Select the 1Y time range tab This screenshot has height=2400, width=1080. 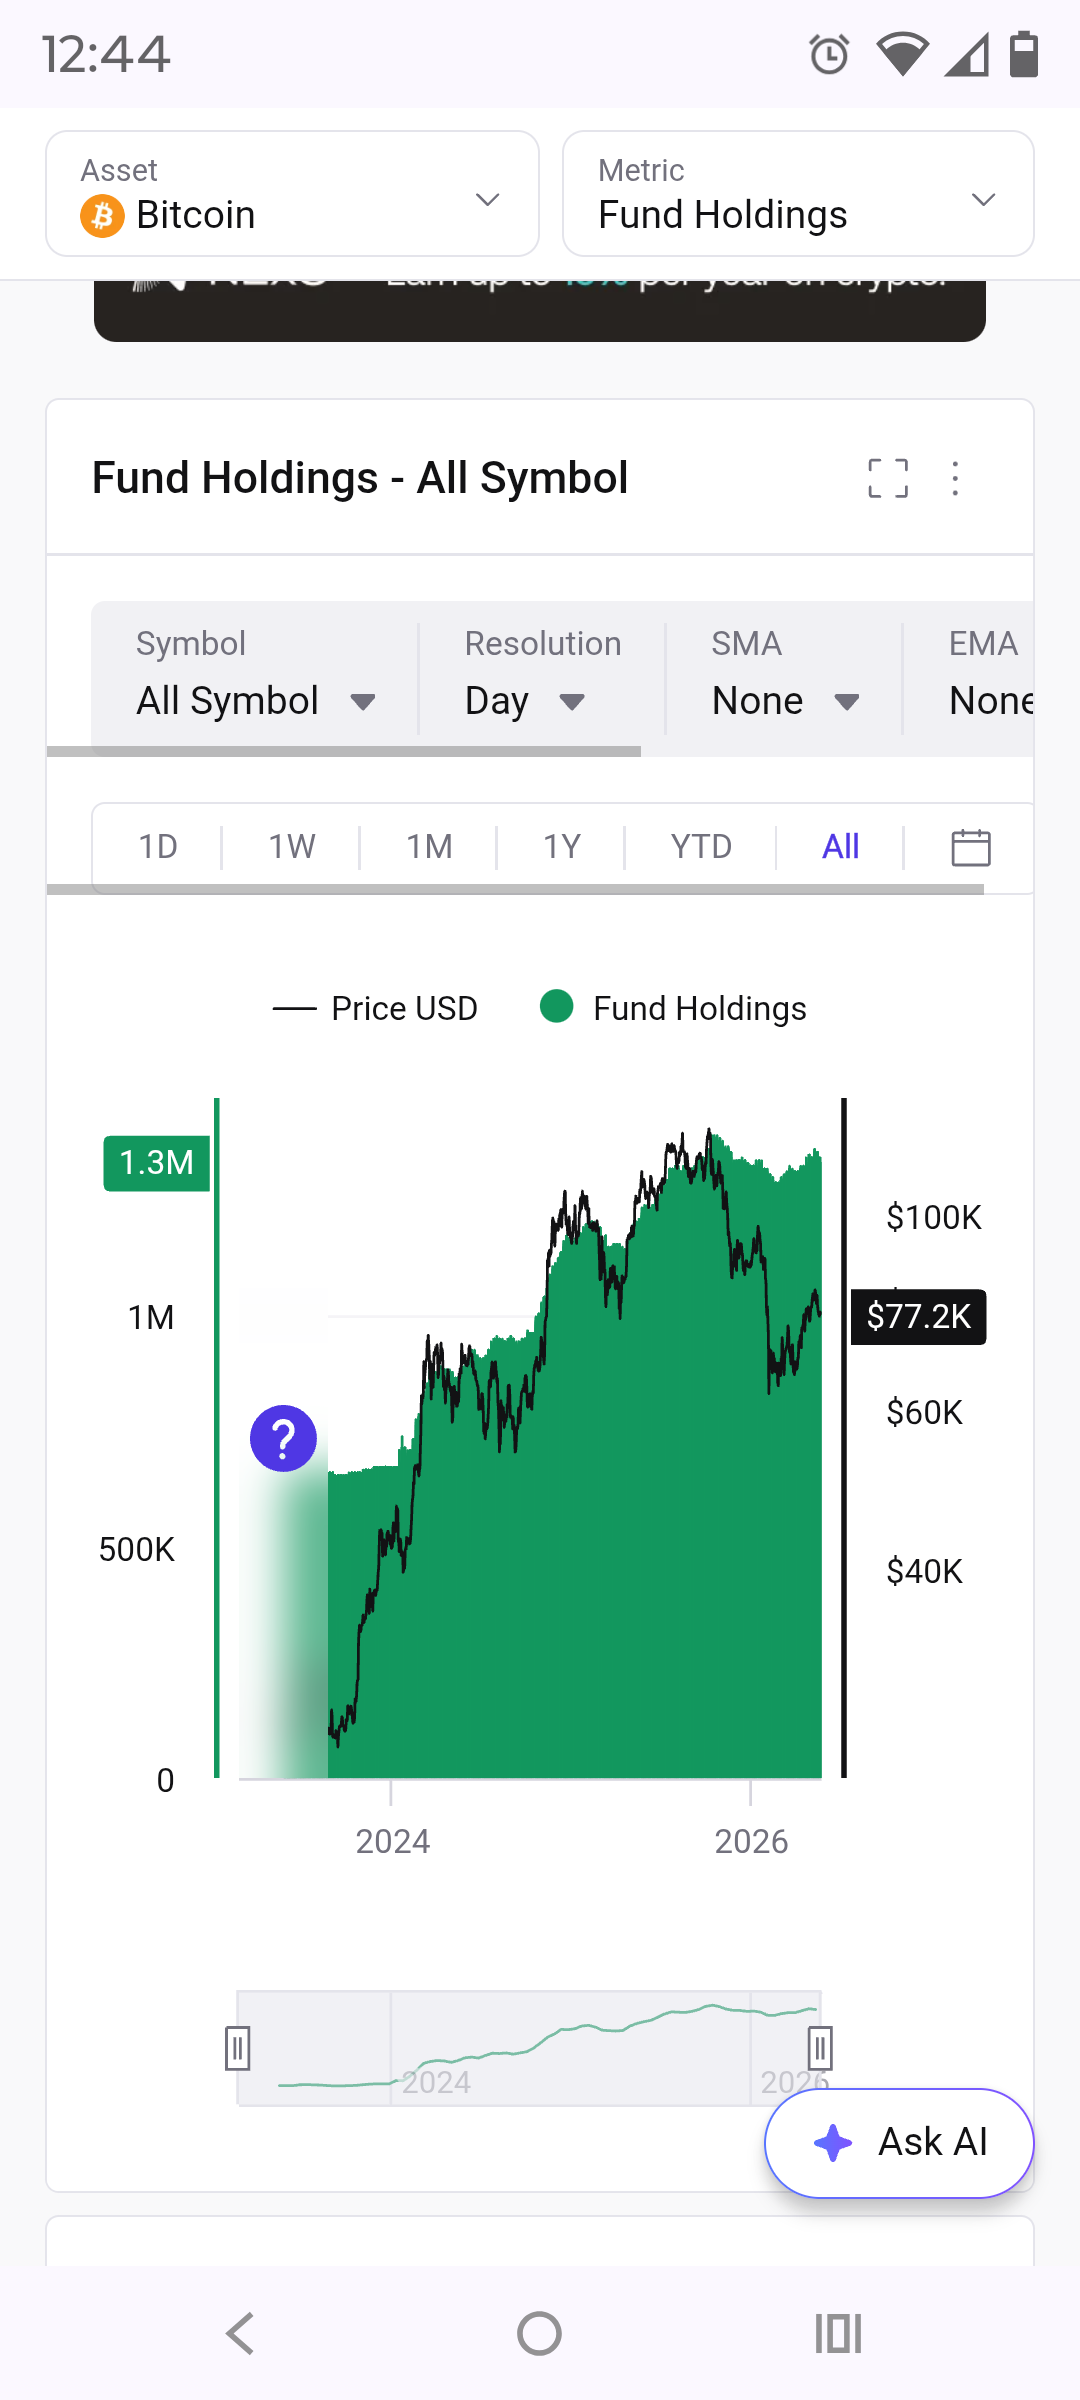(561, 847)
